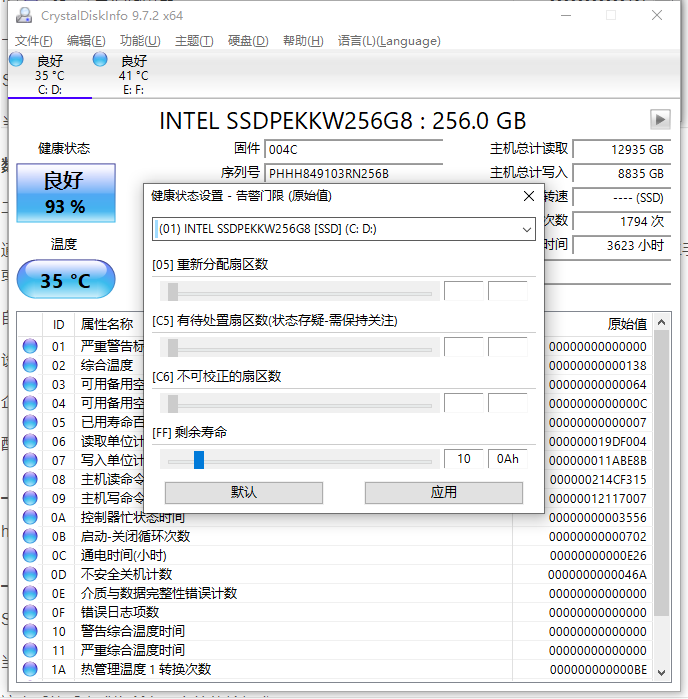
Task: Click attribute list scrollbar down arrow
Action: coord(662,672)
